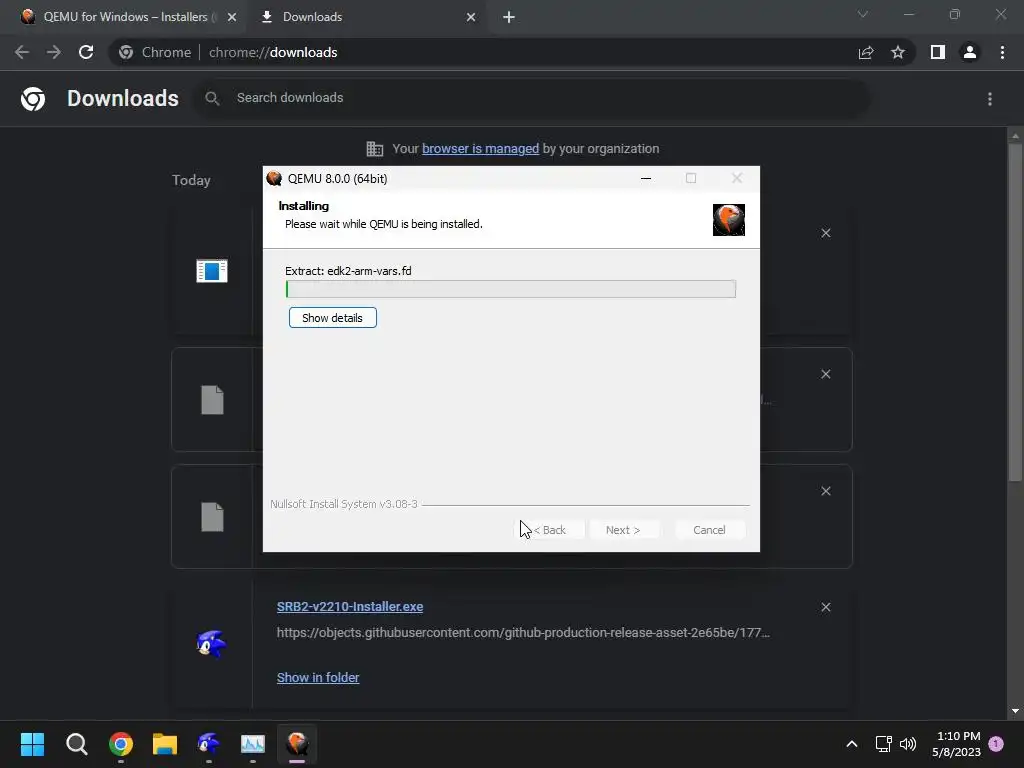Go forward in Chrome
The image size is (1024, 768).
(54, 52)
